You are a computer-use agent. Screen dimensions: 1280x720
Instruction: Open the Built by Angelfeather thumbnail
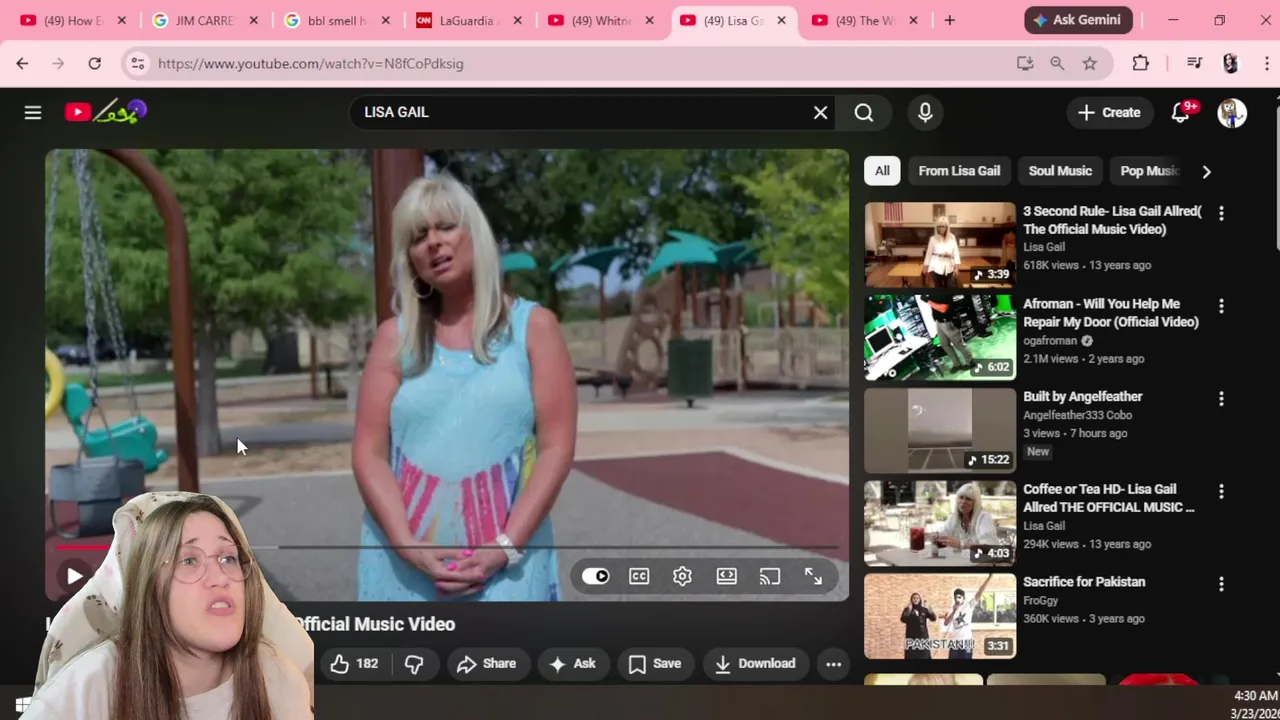point(940,430)
